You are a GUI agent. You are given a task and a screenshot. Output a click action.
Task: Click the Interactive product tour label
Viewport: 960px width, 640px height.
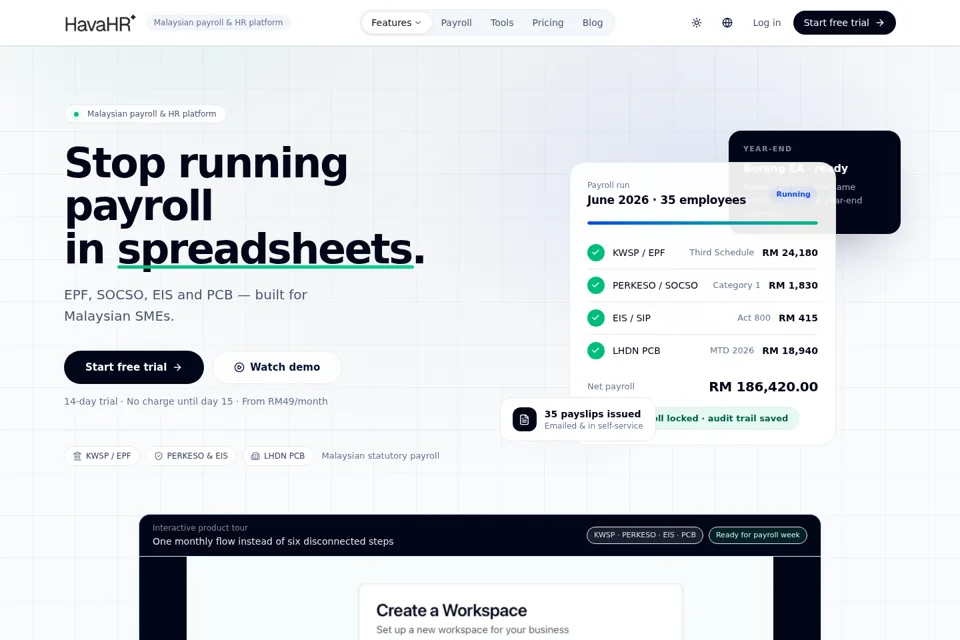coord(200,527)
